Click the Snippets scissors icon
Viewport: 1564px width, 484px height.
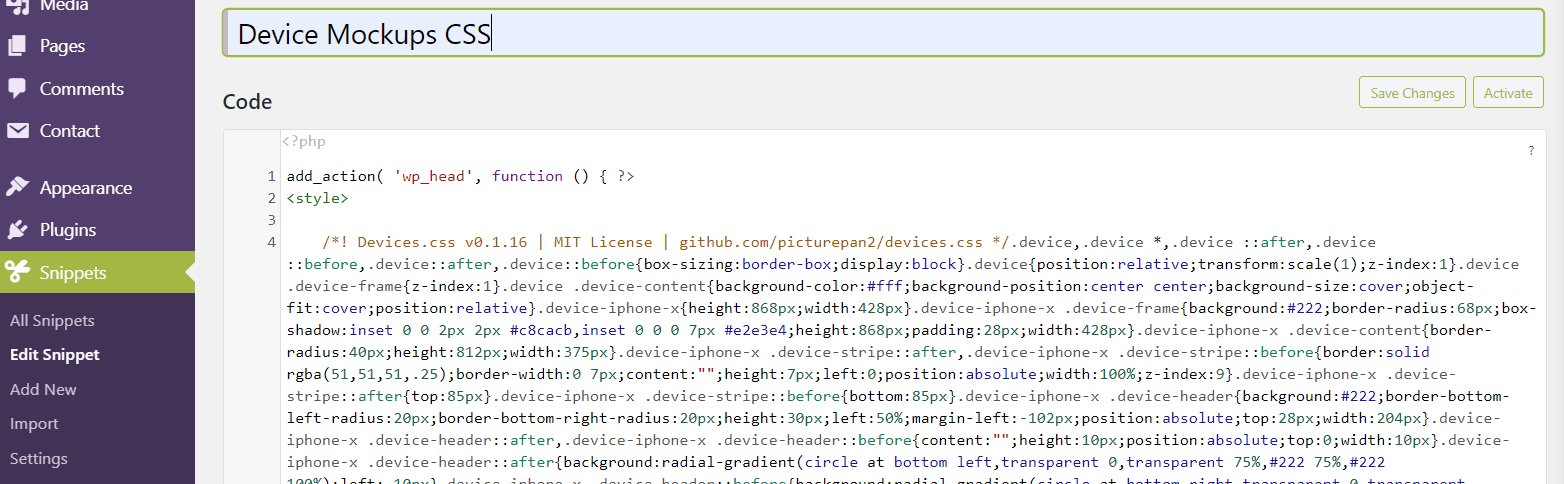point(17,272)
